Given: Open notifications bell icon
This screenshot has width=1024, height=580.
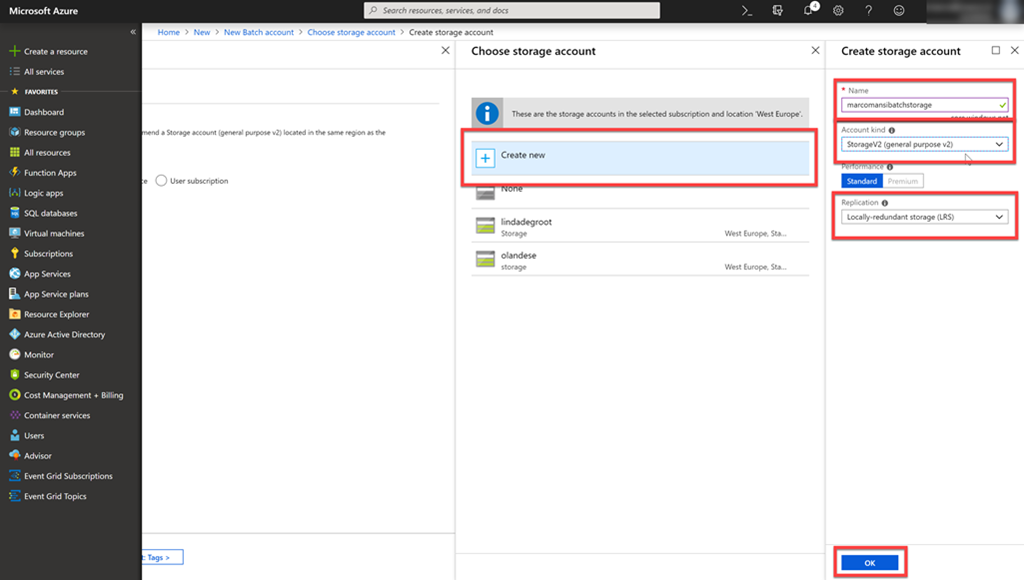Looking at the screenshot, I should click(808, 10).
